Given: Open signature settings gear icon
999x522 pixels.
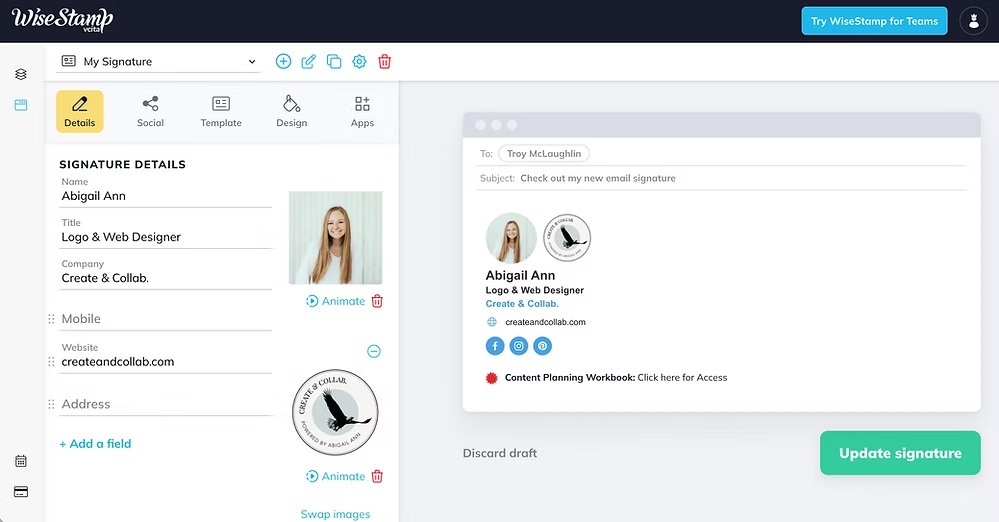Looking at the screenshot, I should click(359, 61).
